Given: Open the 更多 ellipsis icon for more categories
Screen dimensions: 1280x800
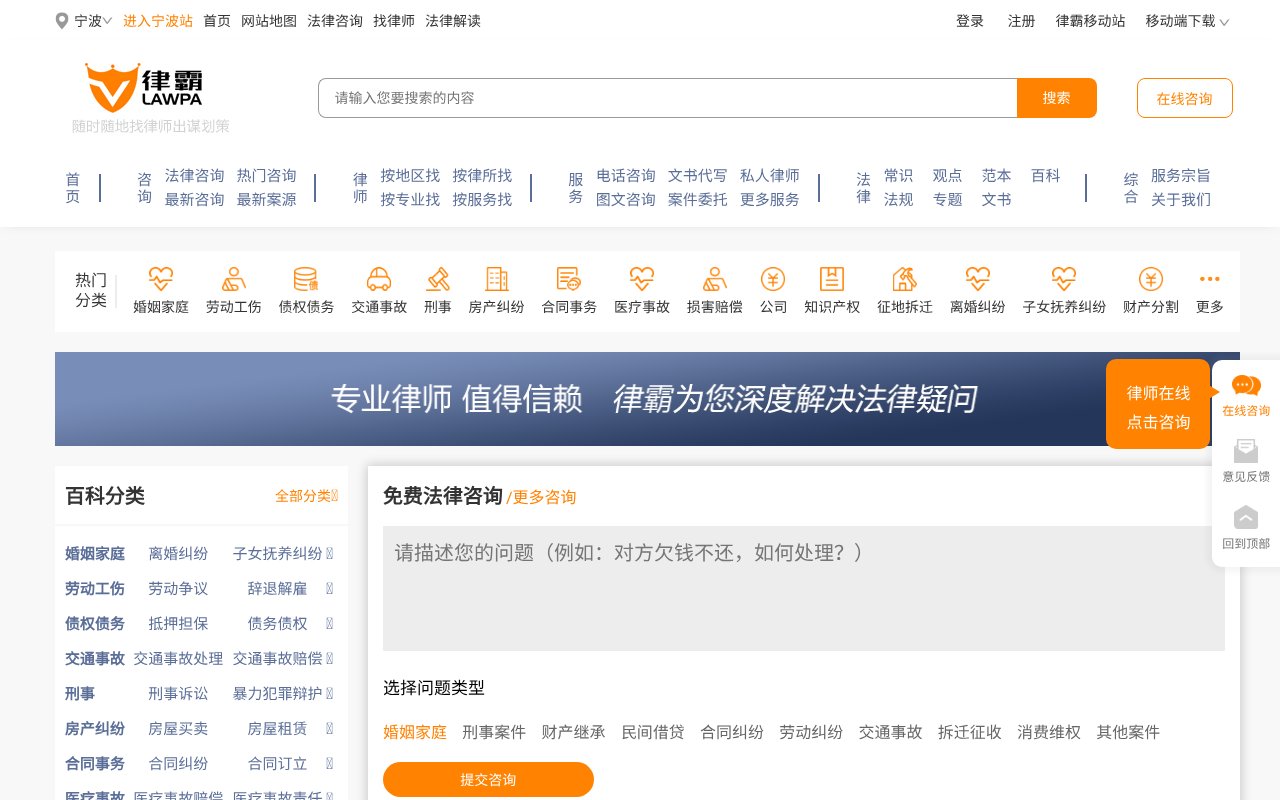Looking at the screenshot, I should (x=1209, y=279).
